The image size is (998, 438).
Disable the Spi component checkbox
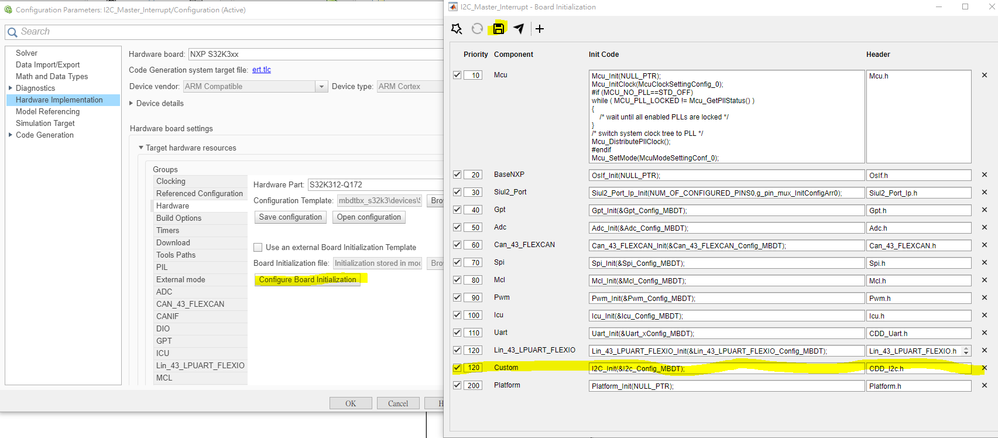(456, 262)
